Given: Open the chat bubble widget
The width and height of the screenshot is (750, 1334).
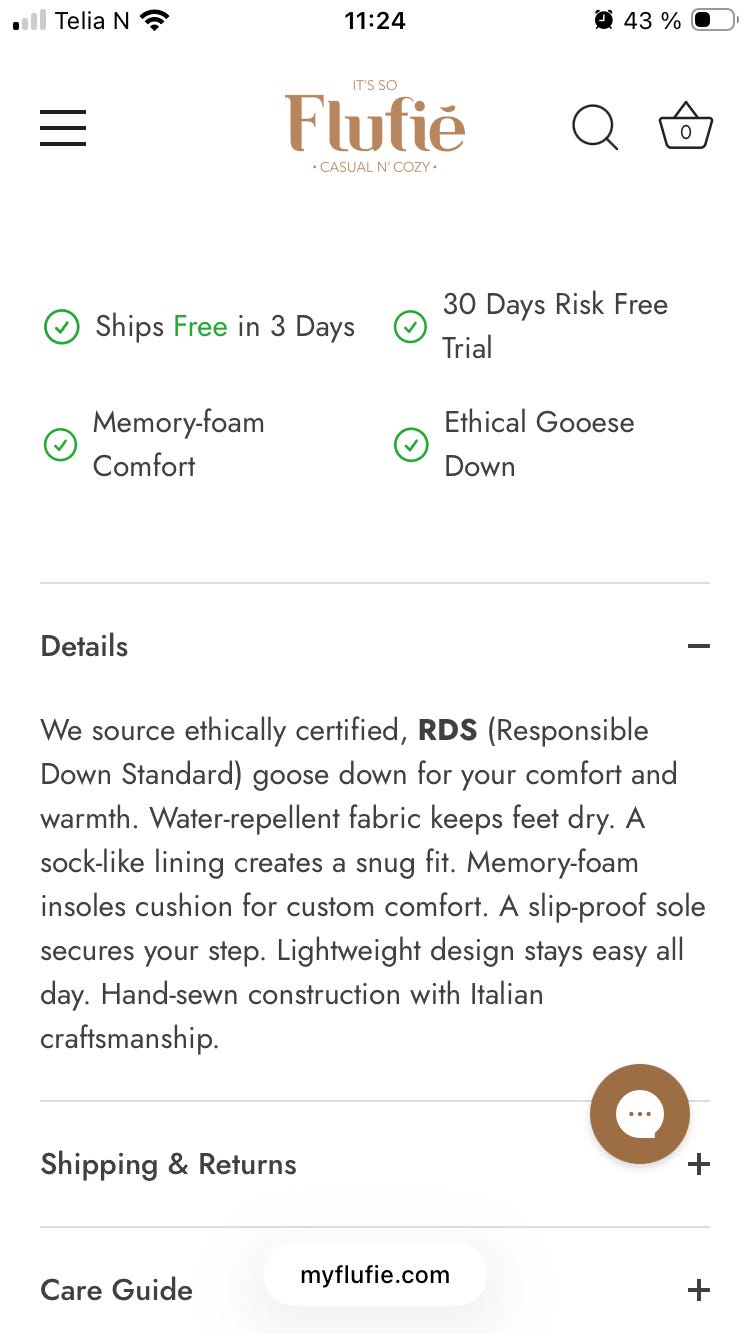Looking at the screenshot, I should (640, 1114).
